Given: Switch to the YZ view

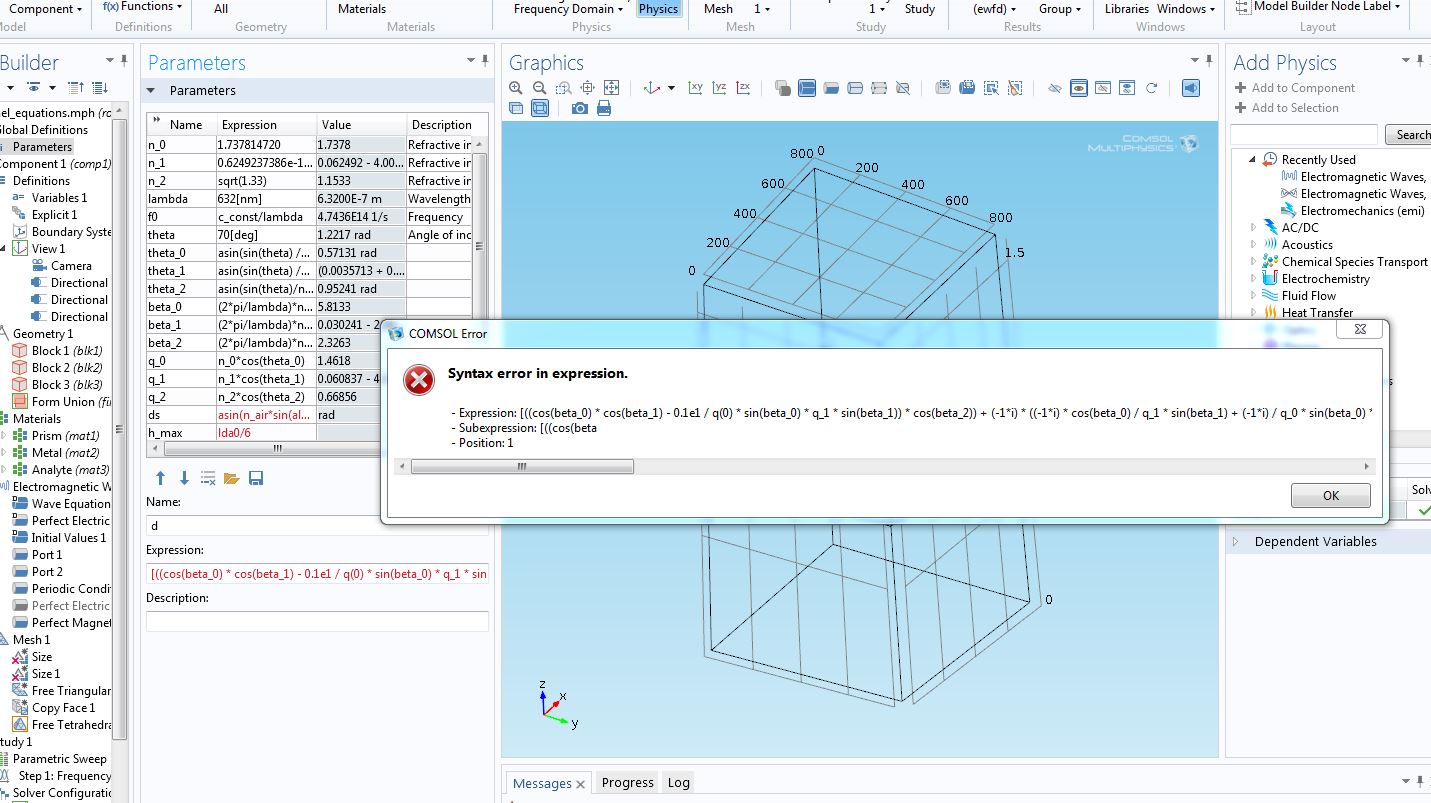Looking at the screenshot, I should click(x=720, y=88).
